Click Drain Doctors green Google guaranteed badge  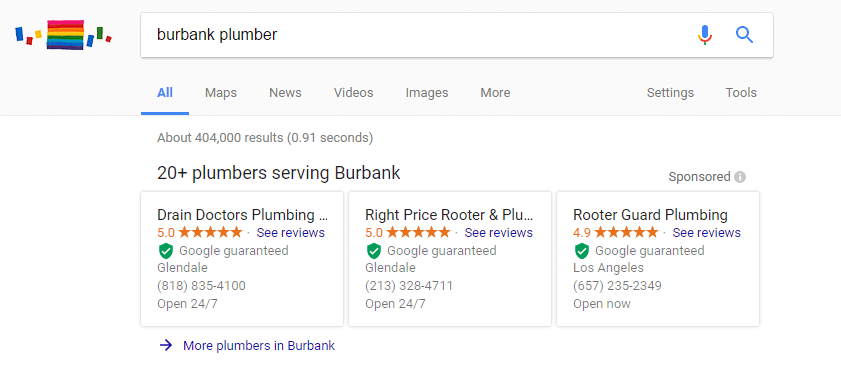click(166, 251)
